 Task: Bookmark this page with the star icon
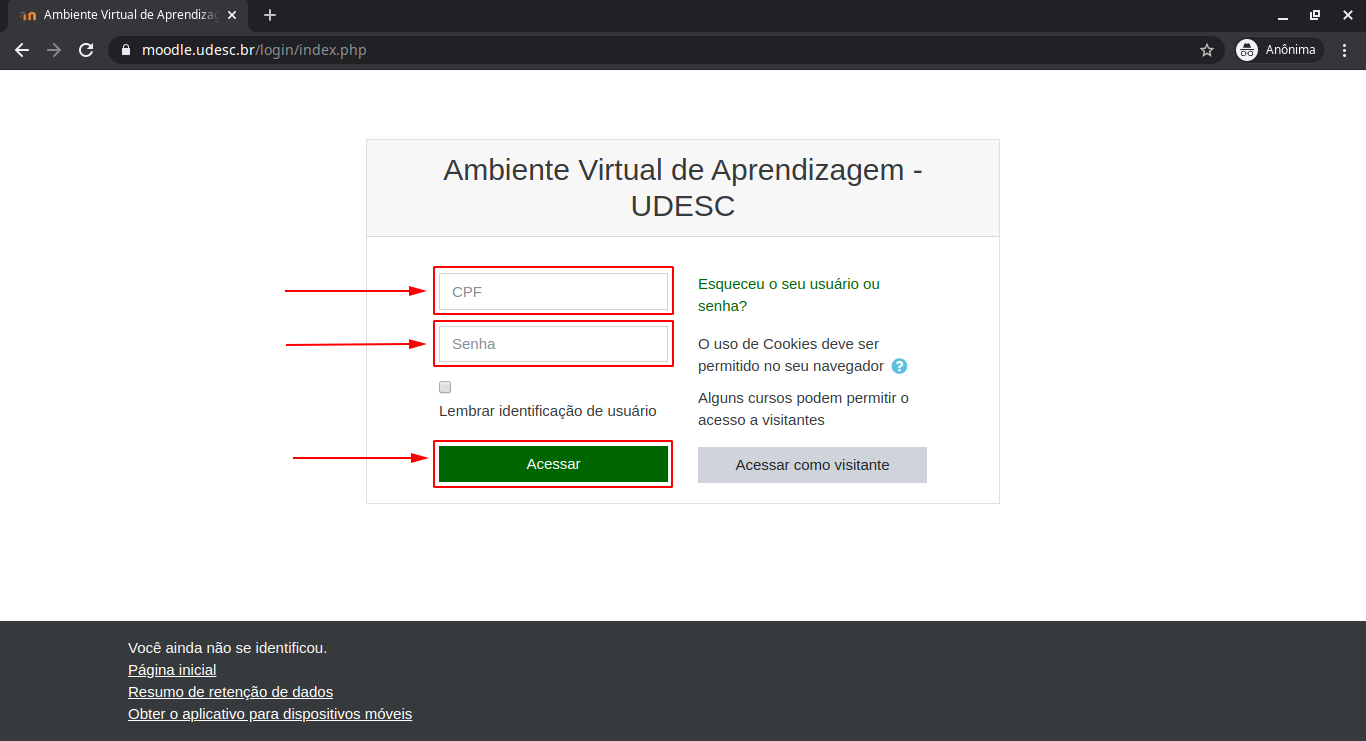pyautogui.click(x=1206, y=50)
